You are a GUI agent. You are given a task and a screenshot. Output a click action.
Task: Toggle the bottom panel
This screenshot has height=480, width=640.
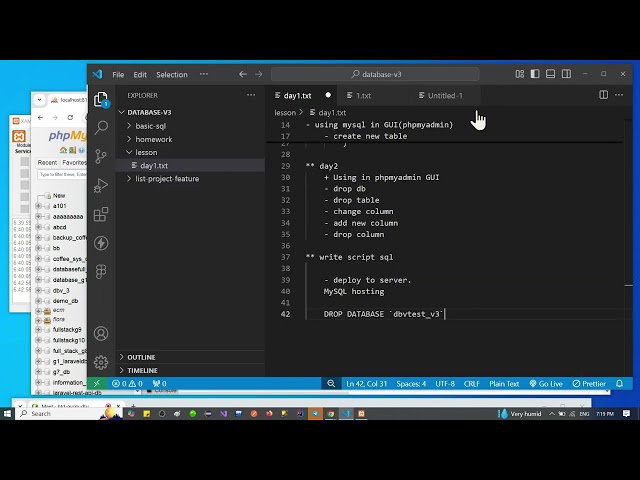click(551, 74)
